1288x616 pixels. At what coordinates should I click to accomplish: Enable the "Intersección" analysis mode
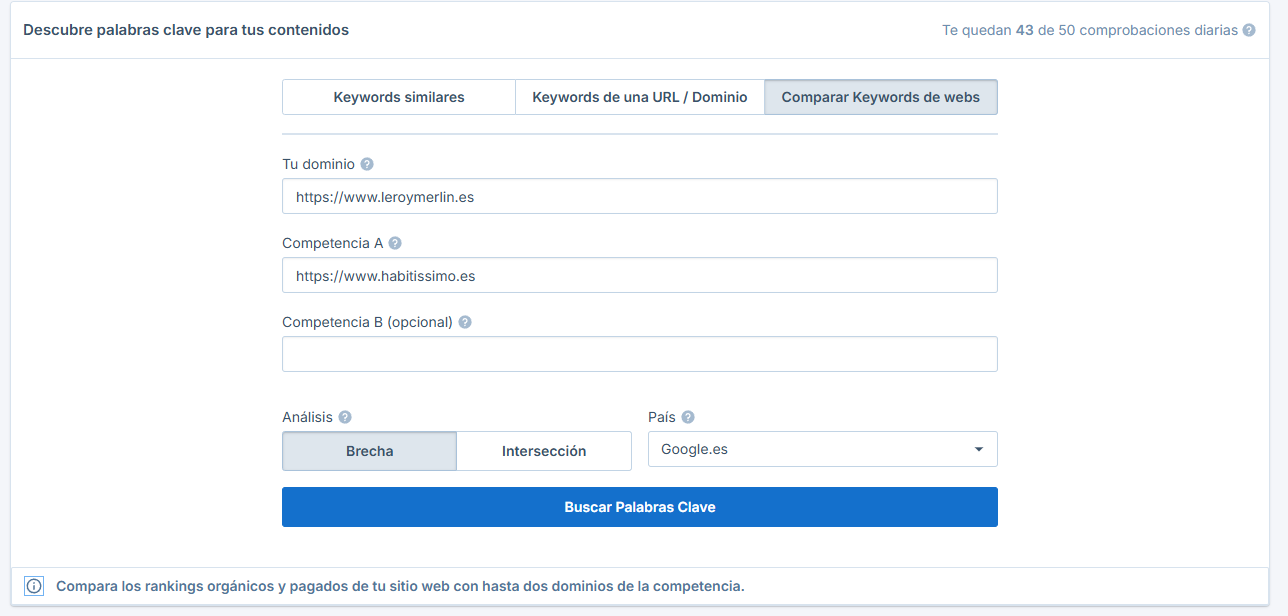pyautogui.click(x=543, y=451)
